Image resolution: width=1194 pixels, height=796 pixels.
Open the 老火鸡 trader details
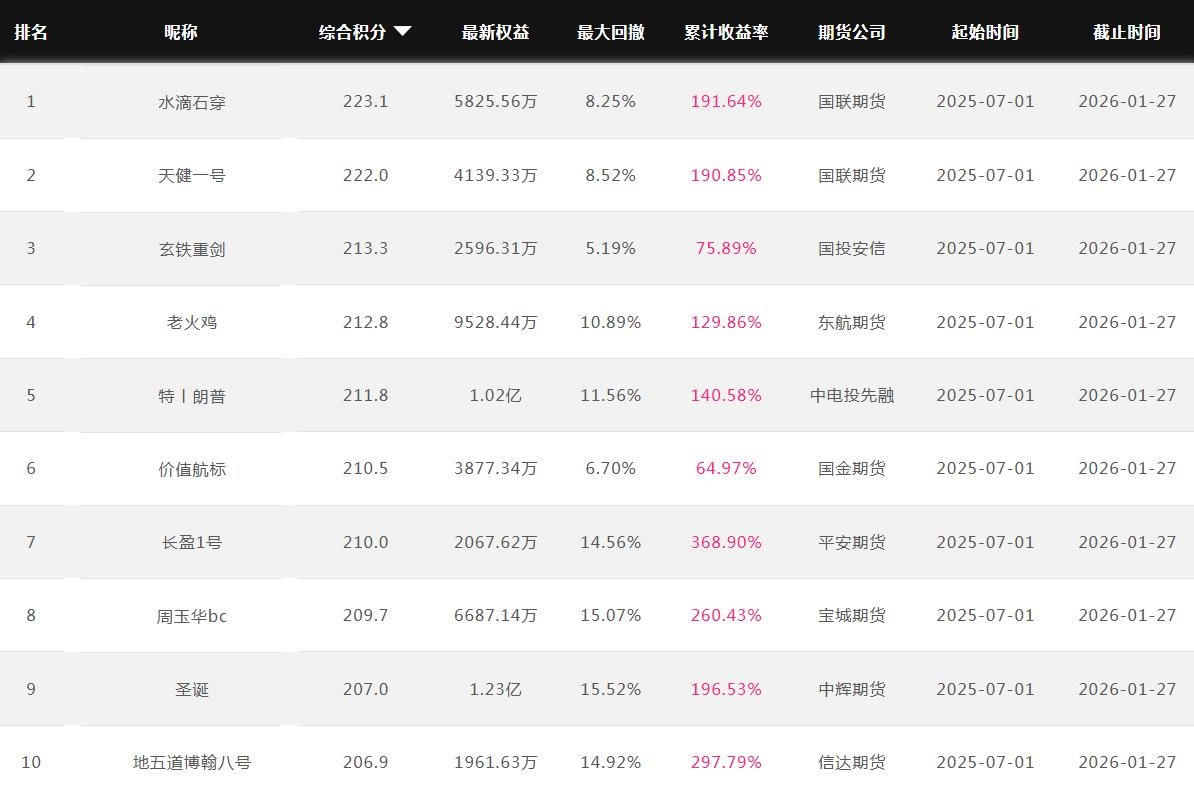tap(192, 322)
